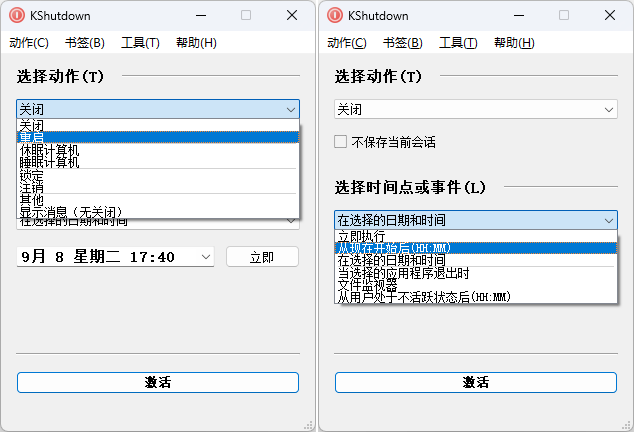Open 书签(B) menu in right window
This screenshot has width=635, height=432.
pyautogui.click(x=403, y=43)
